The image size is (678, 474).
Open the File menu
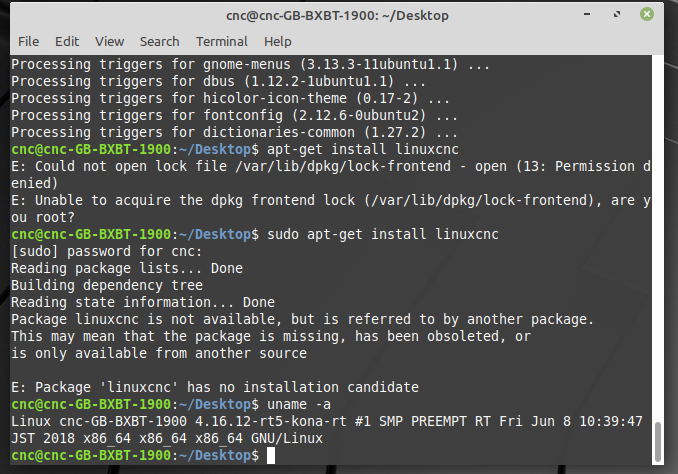coord(29,42)
